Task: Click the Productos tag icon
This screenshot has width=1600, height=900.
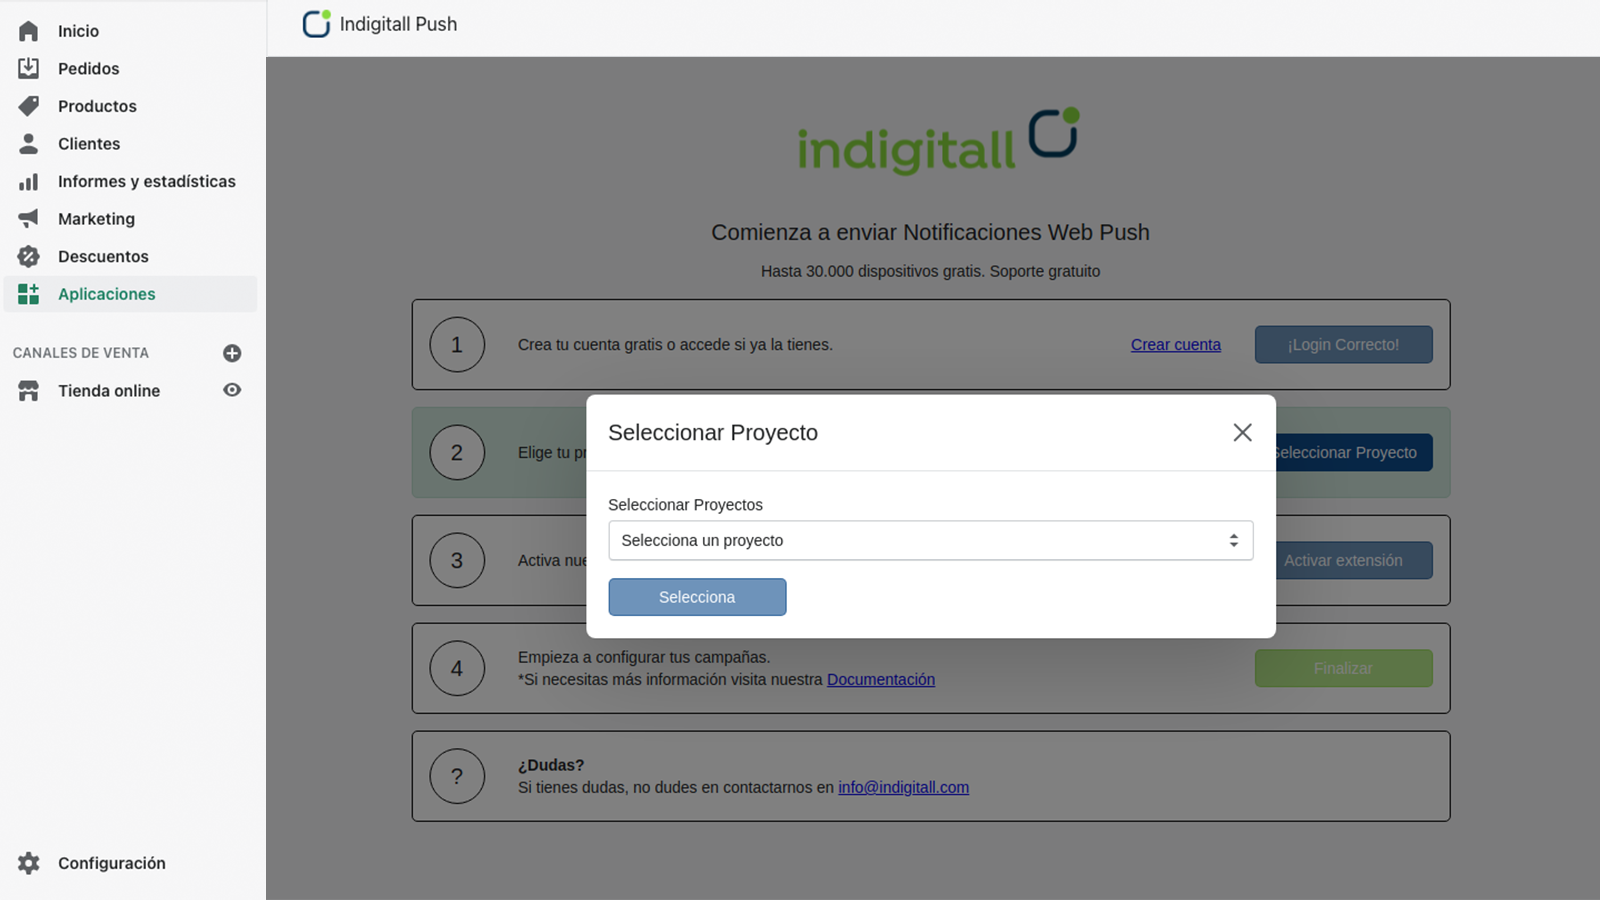Action: pyautogui.click(x=28, y=106)
